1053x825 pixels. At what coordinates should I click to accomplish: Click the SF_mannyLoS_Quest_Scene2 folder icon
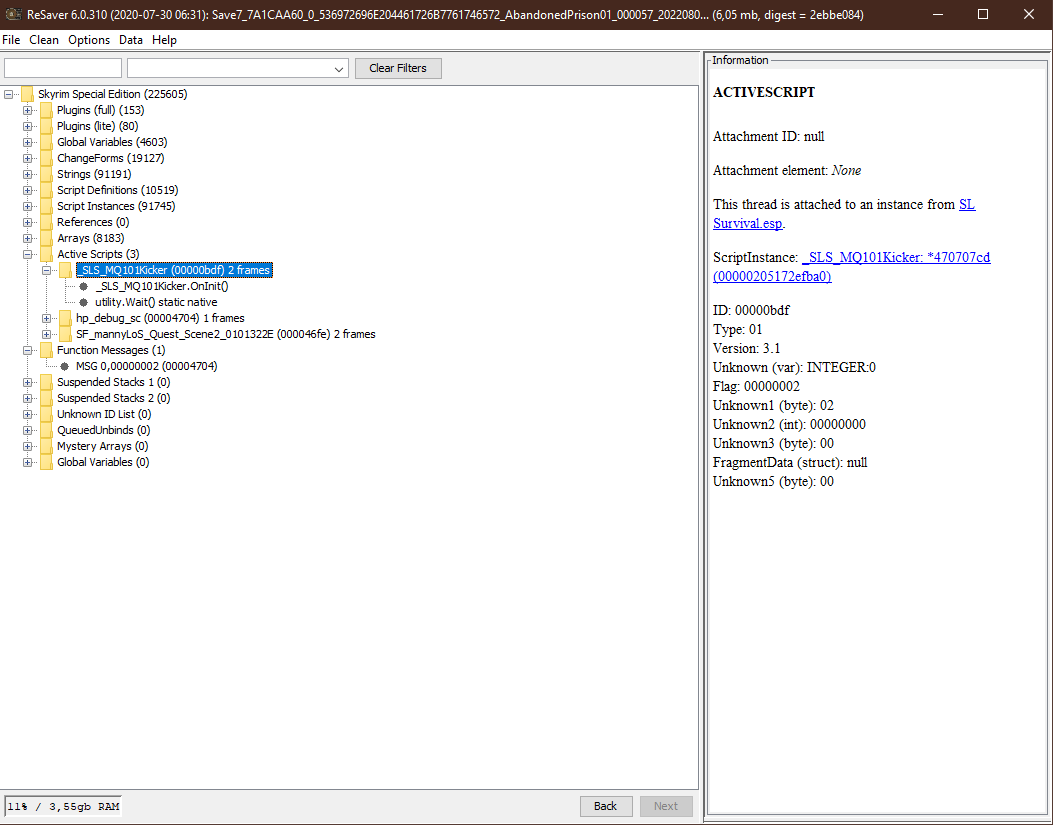tap(65, 334)
